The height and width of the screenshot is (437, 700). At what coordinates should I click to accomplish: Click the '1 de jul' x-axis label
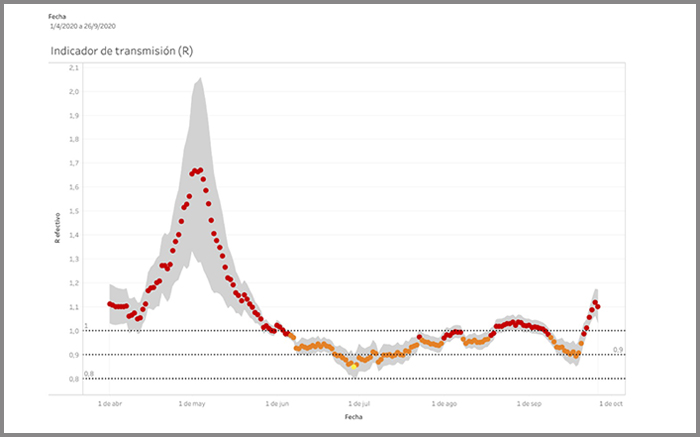[x=359, y=404]
